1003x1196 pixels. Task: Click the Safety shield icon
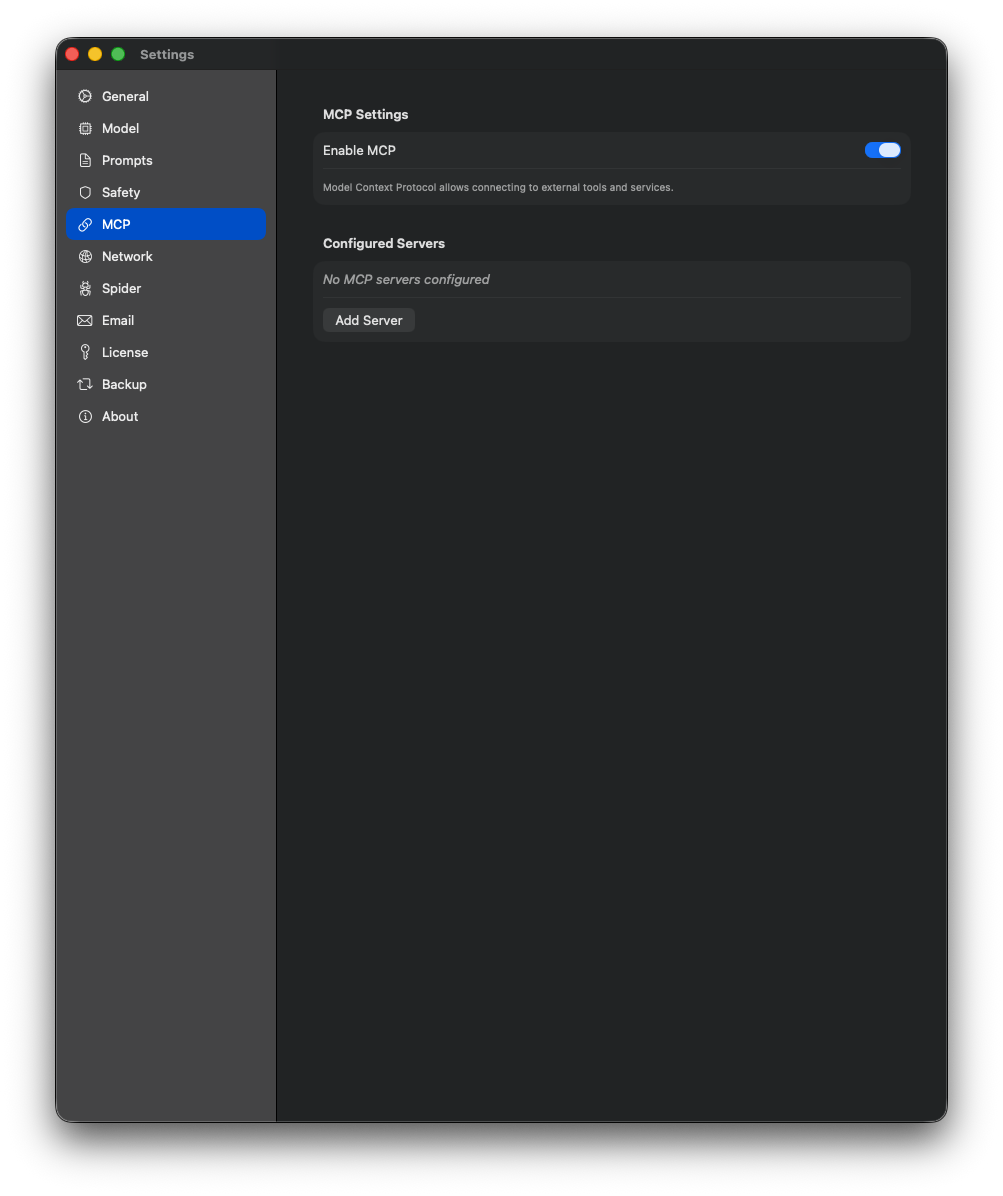point(85,192)
